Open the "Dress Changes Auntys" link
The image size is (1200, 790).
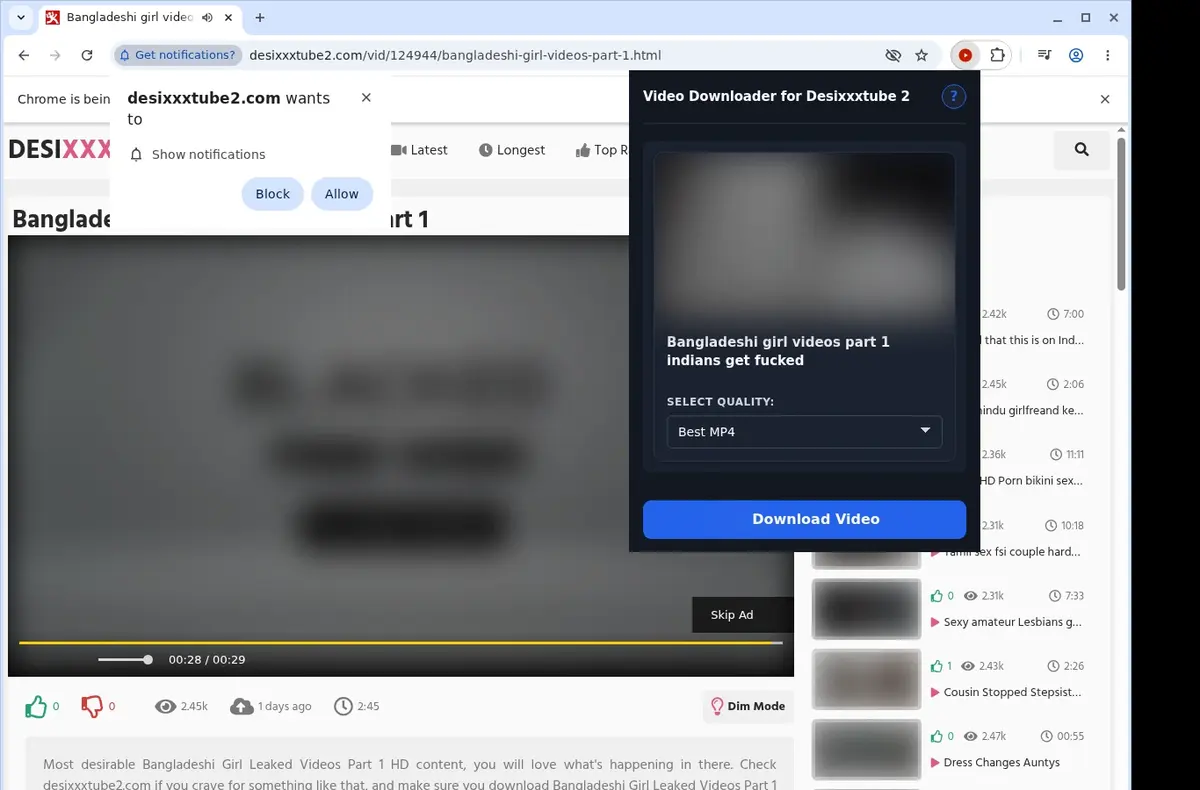coord(1001,762)
